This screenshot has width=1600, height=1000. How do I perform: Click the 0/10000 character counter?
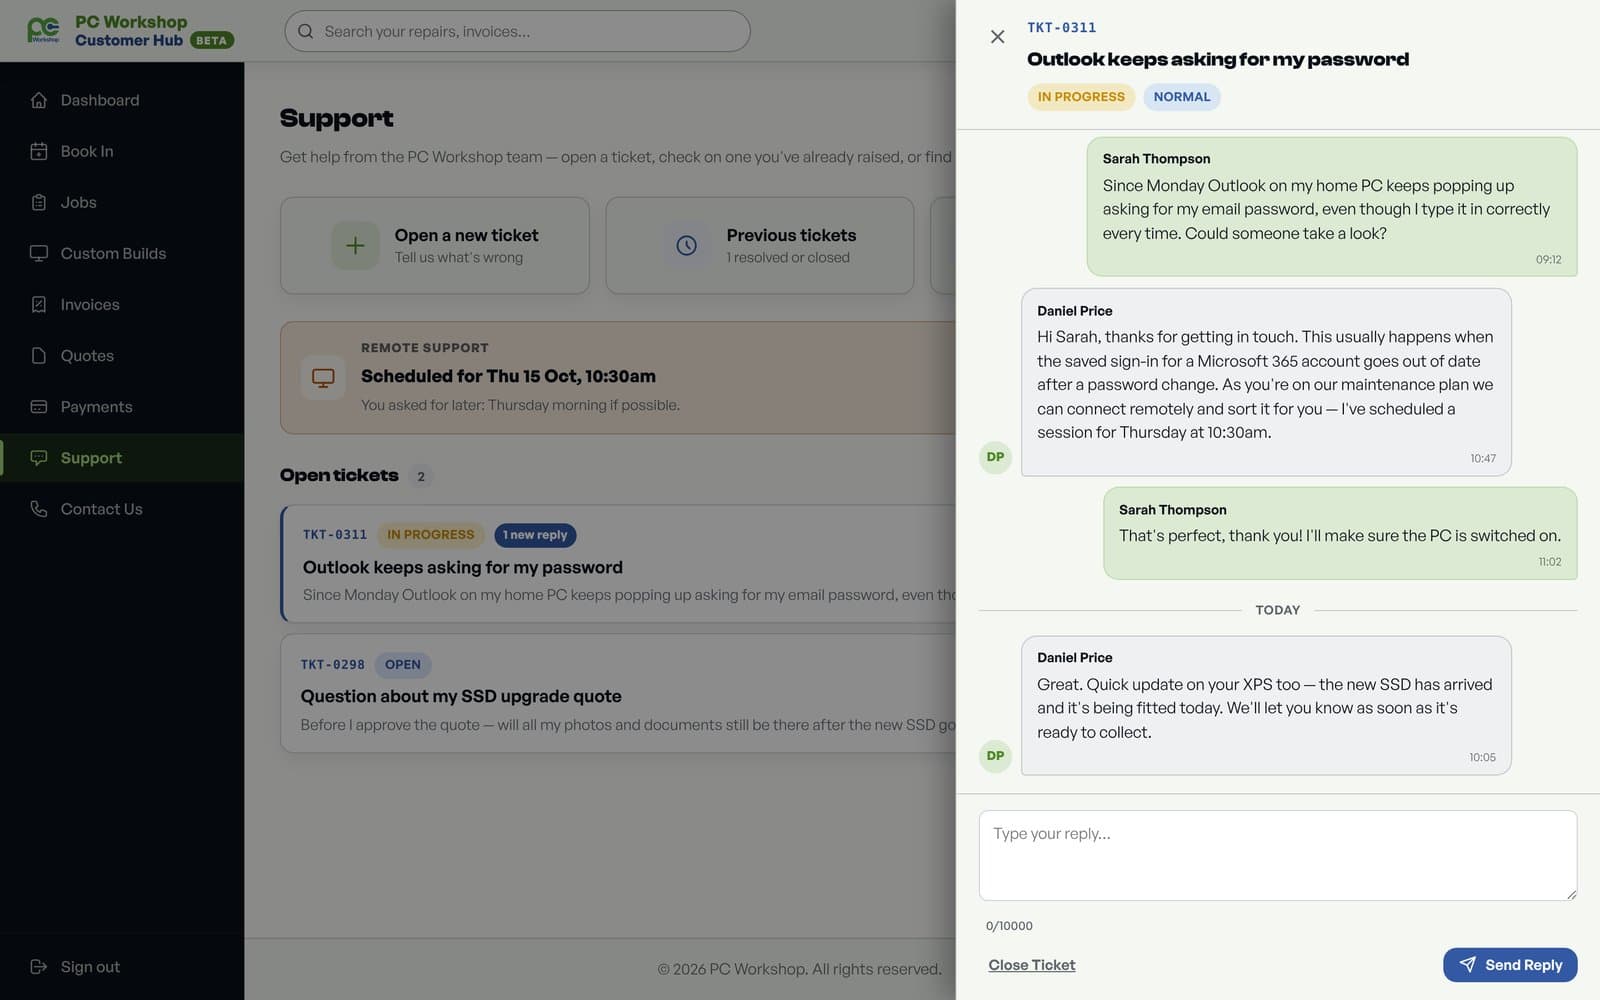click(x=1009, y=926)
